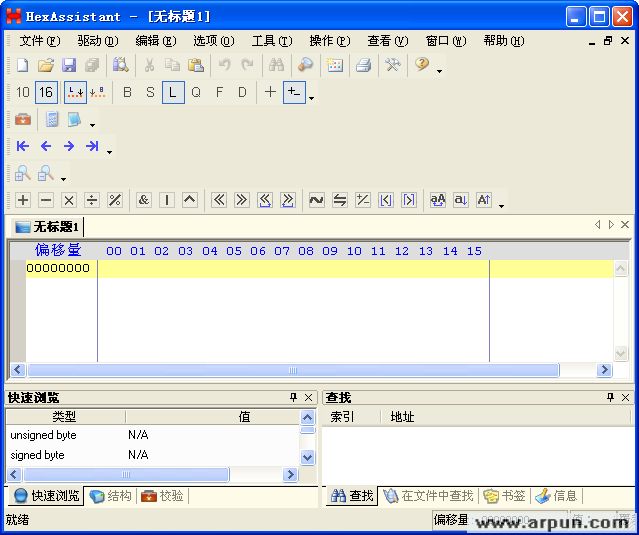Viewport: 639px width, 535px height.
Task: Click down arrow in 快速浏览 list scrollbar
Action: point(307,457)
